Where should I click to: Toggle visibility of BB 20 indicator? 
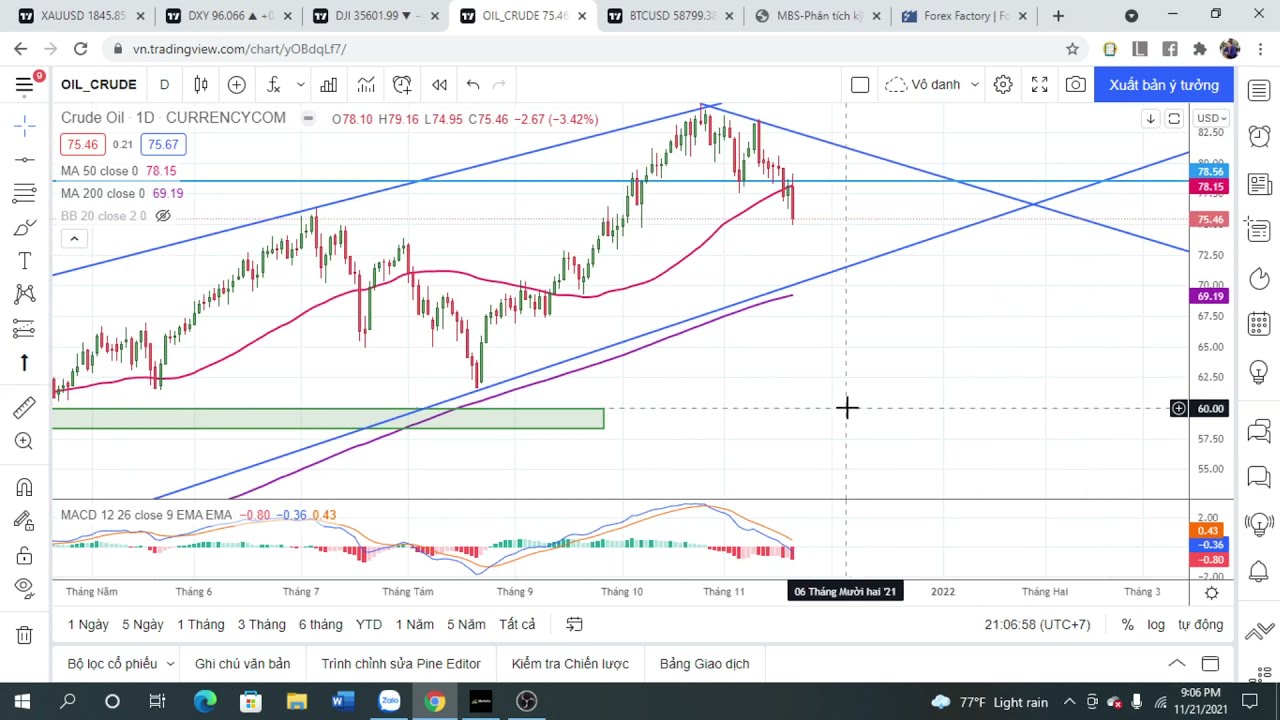pyautogui.click(x=163, y=216)
